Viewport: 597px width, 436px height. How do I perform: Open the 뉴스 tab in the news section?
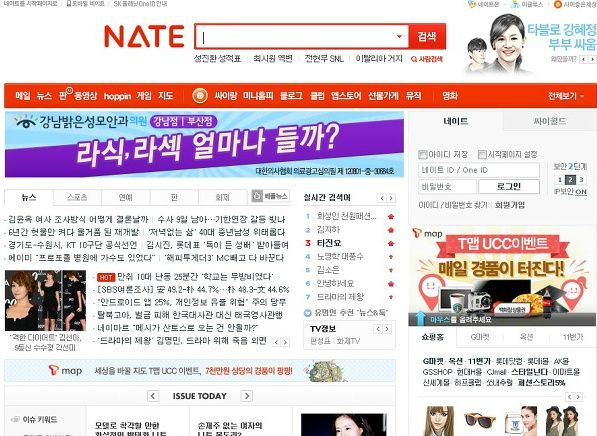tap(29, 197)
